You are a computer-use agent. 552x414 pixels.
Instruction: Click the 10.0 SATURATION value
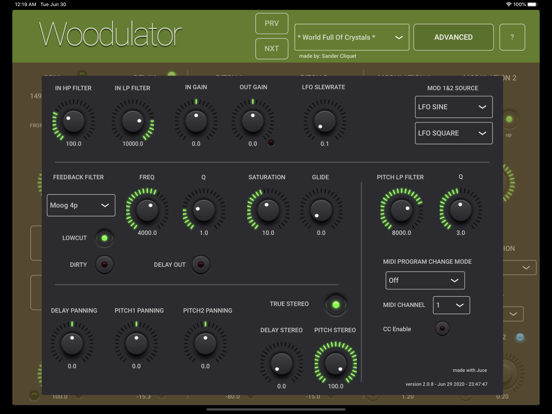(268, 233)
